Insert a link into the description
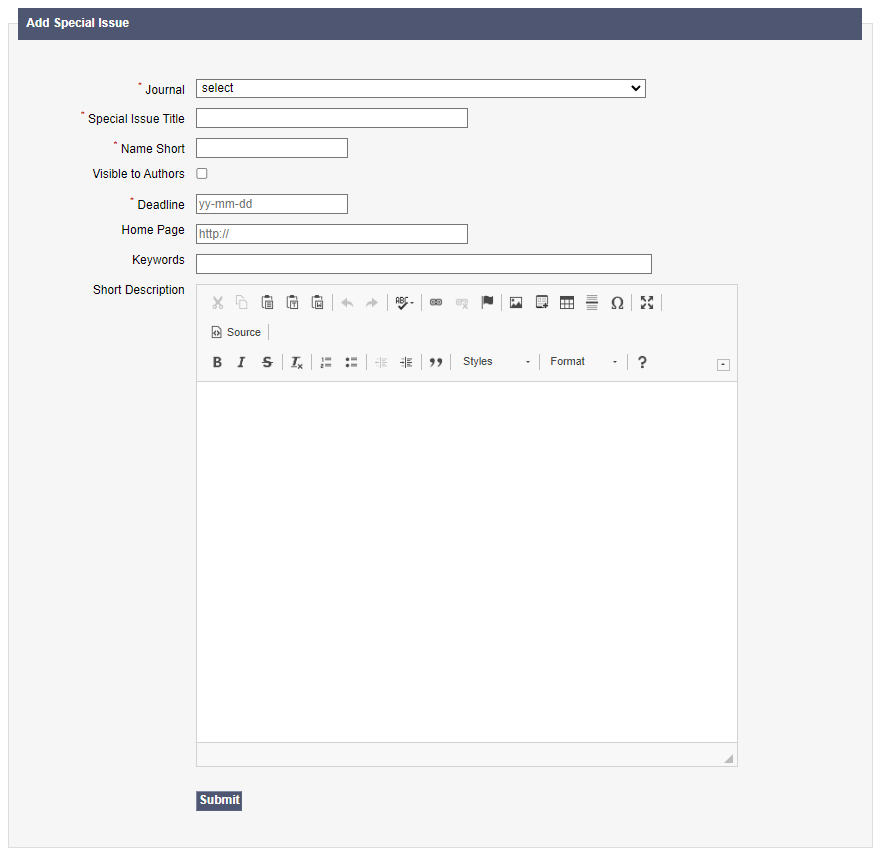 436,303
